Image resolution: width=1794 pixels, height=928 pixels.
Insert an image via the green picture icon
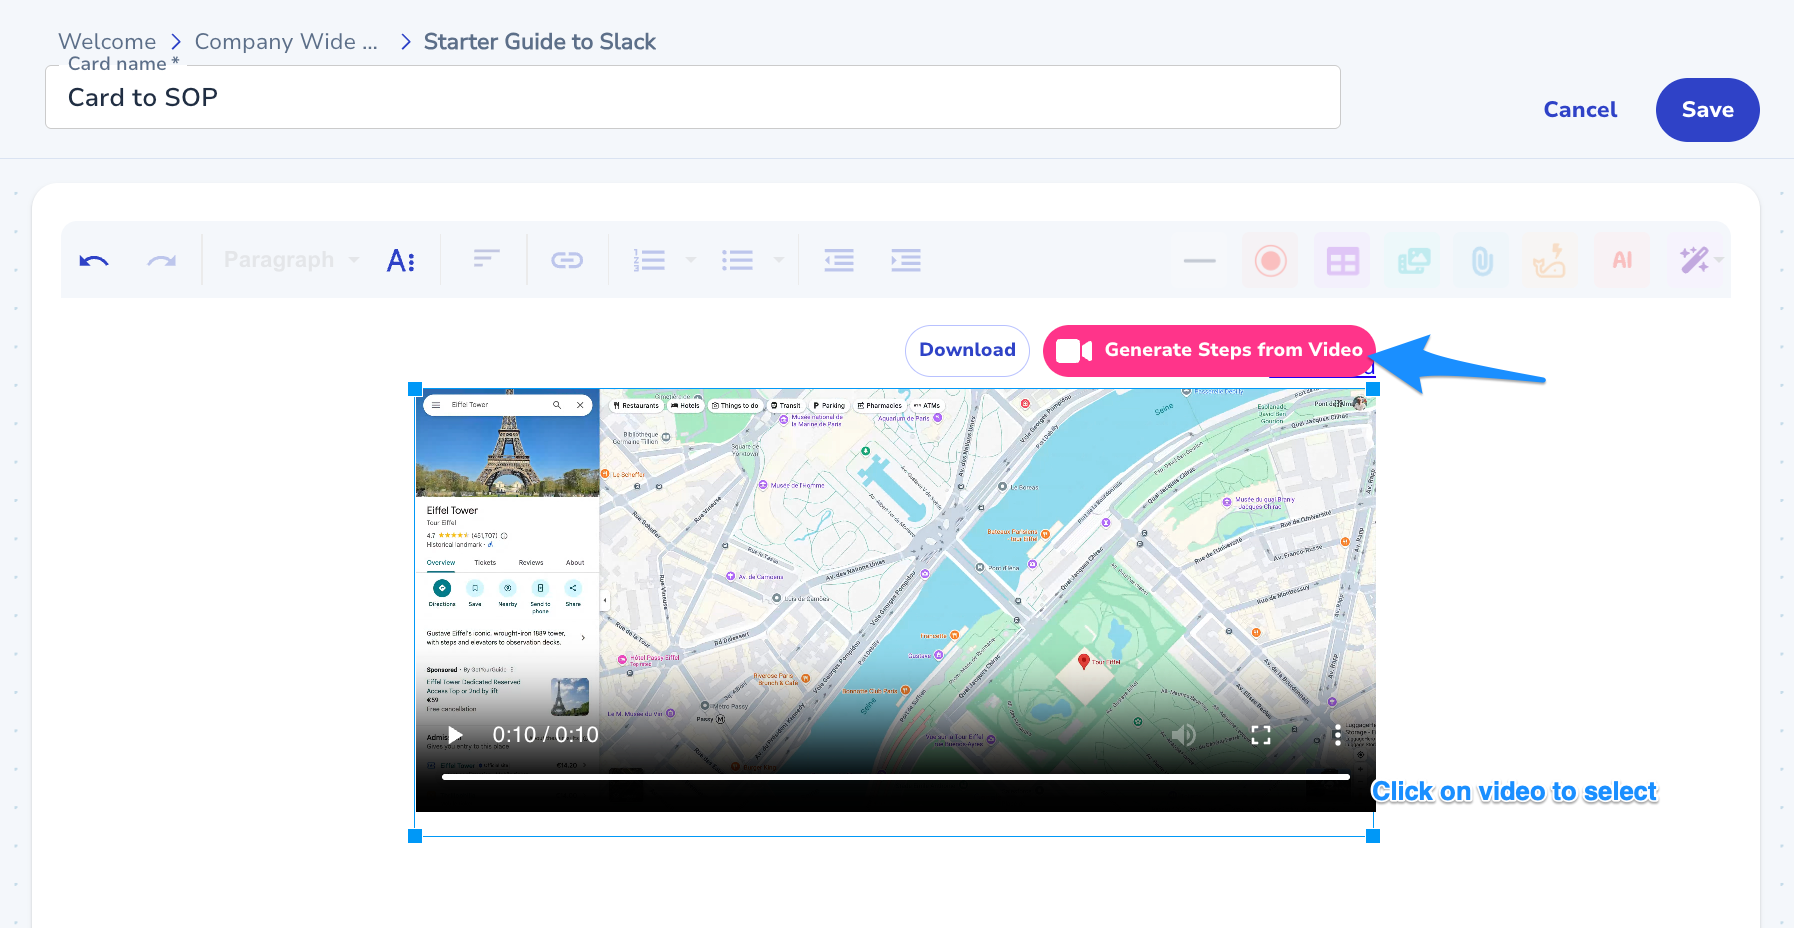coord(1413,261)
